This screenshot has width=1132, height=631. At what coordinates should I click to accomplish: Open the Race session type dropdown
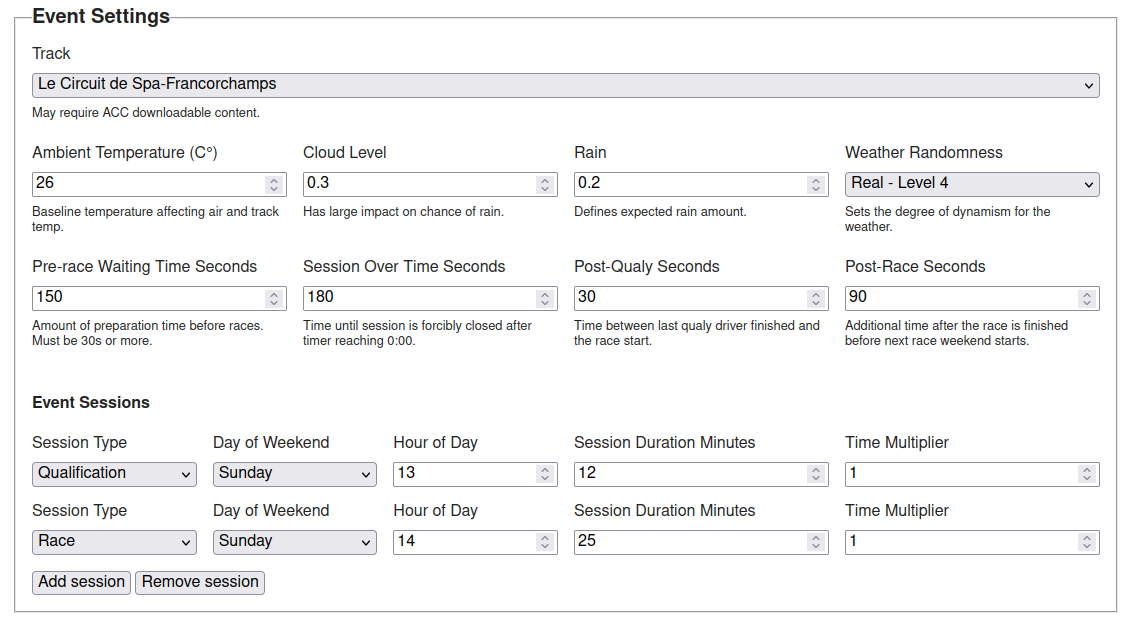pos(114,542)
